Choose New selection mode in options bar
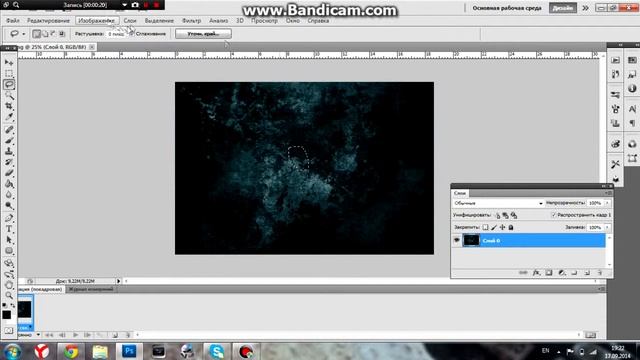This screenshot has width=640, height=360. [x=37, y=34]
